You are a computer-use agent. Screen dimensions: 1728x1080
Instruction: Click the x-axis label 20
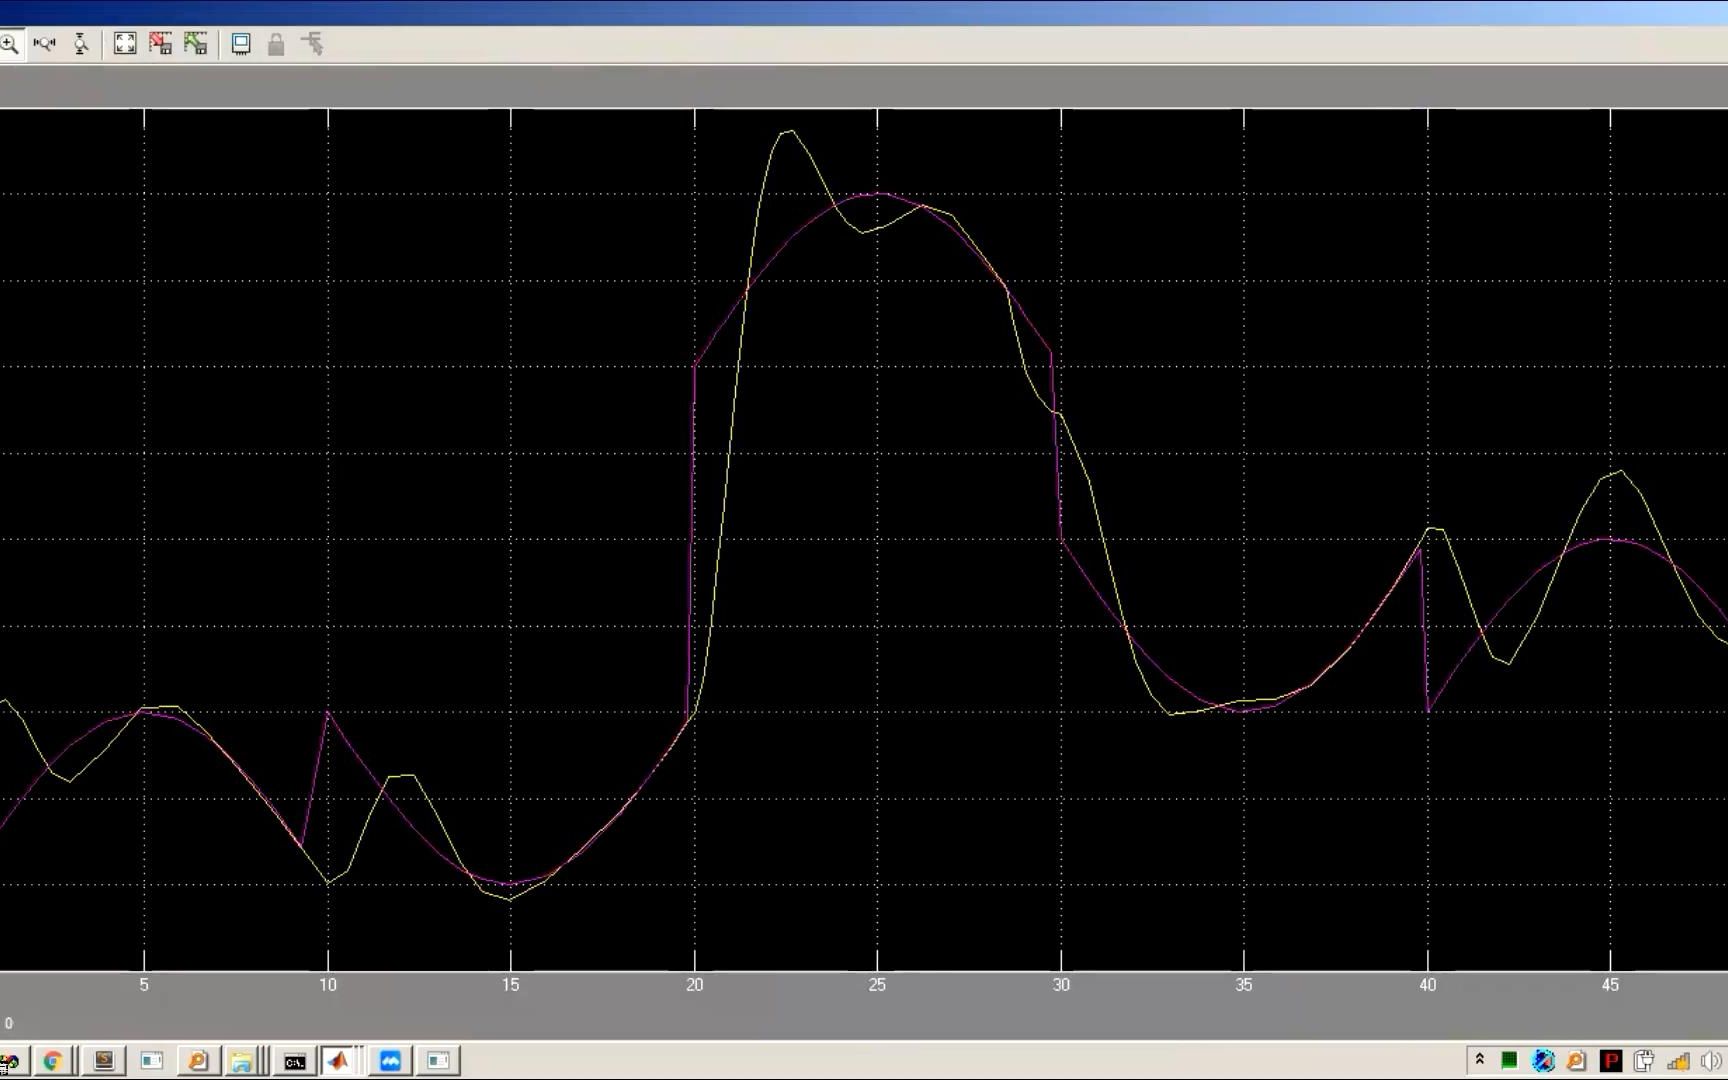pyautogui.click(x=695, y=985)
